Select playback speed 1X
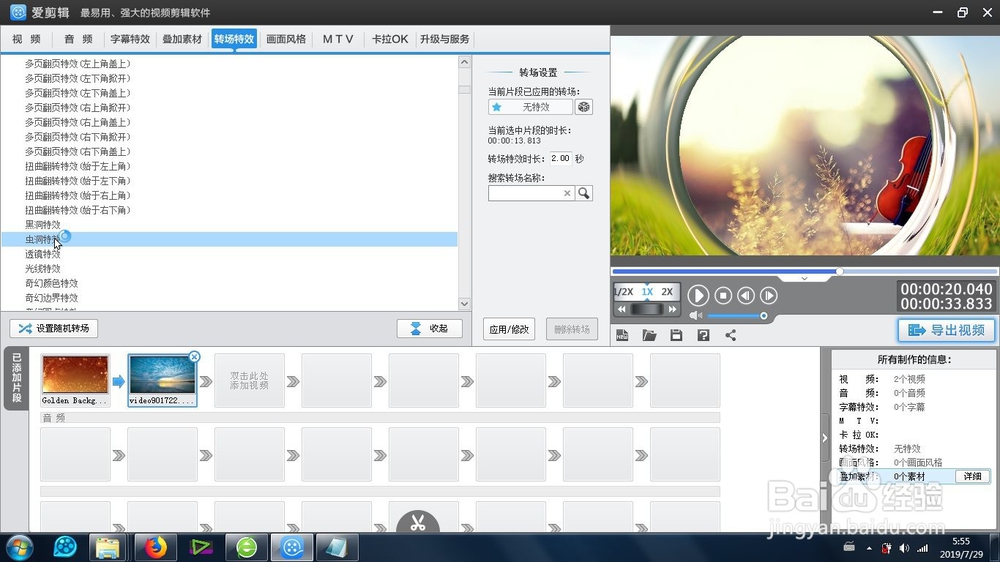 pos(647,292)
